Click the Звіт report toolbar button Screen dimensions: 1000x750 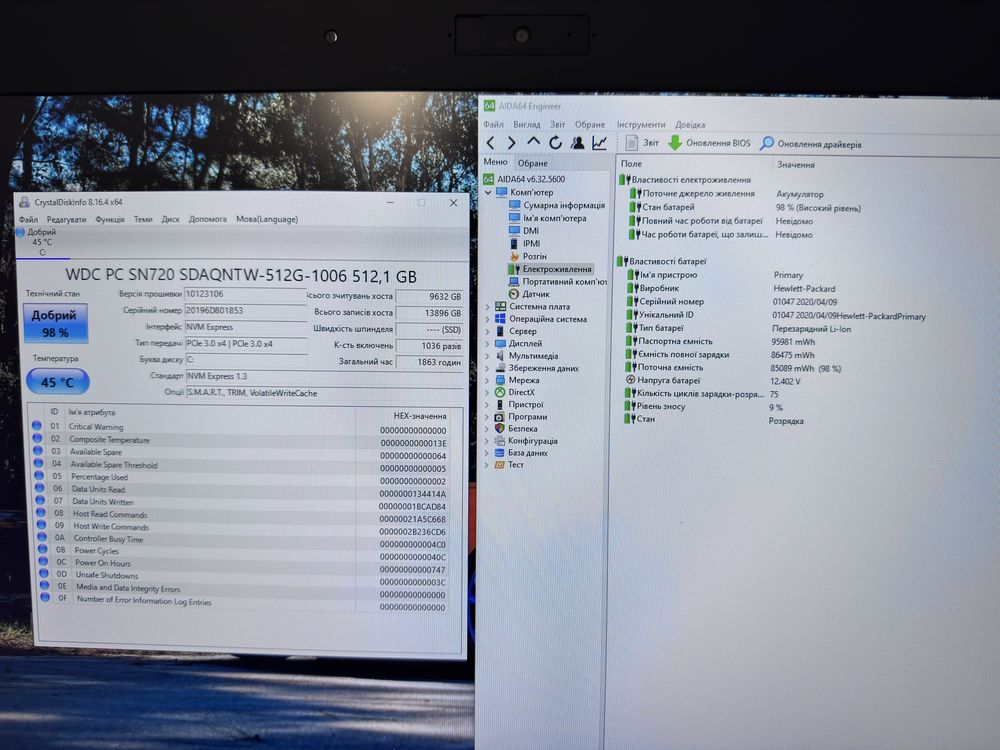click(x=642, y=143)
